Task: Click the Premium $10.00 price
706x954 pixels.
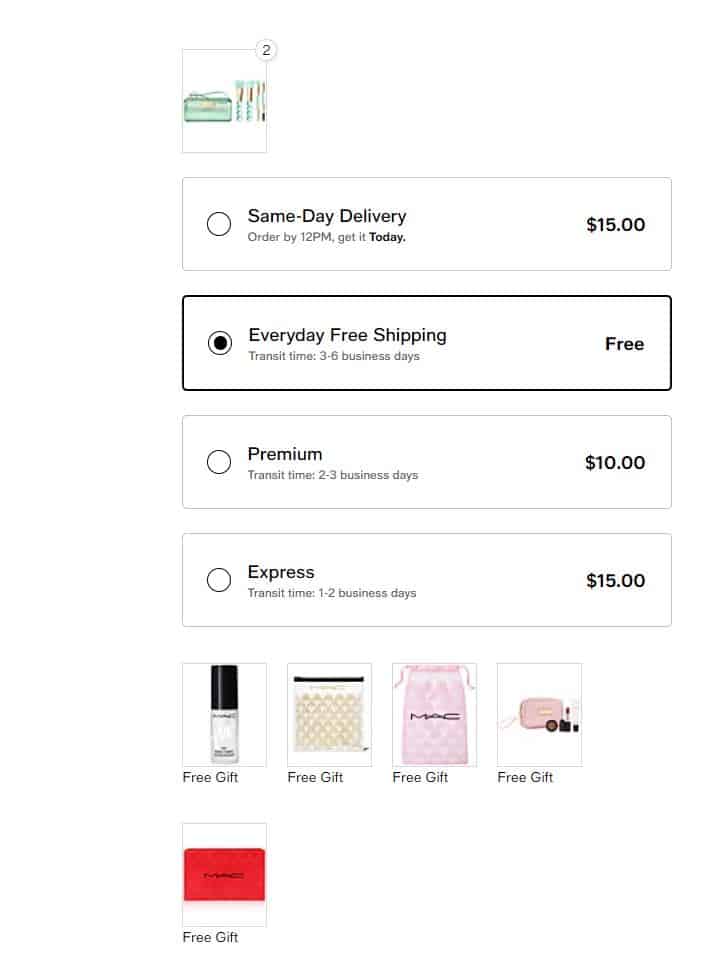Action: pyautogui.click(x=615, y=462)
